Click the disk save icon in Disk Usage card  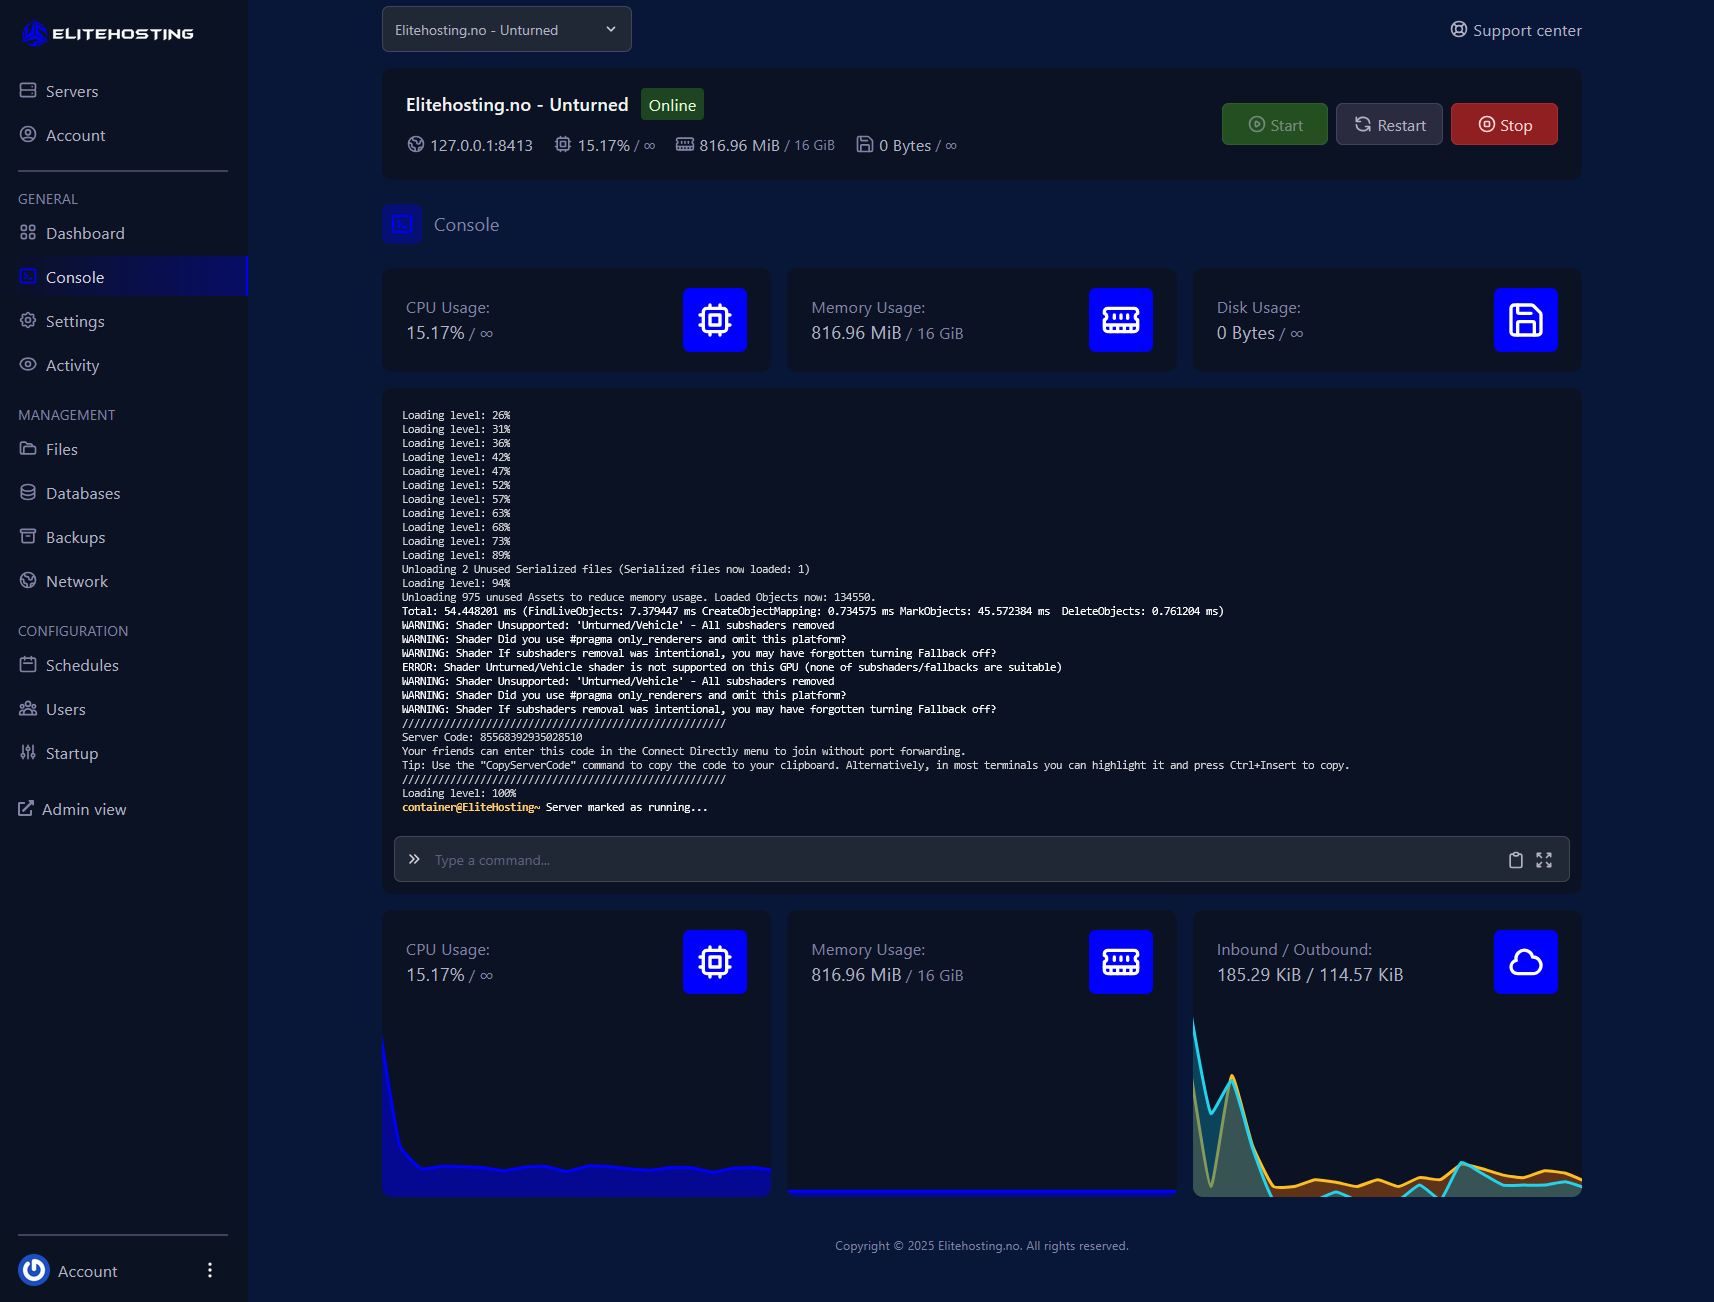pyautogui.click(x=1525, y=320)
